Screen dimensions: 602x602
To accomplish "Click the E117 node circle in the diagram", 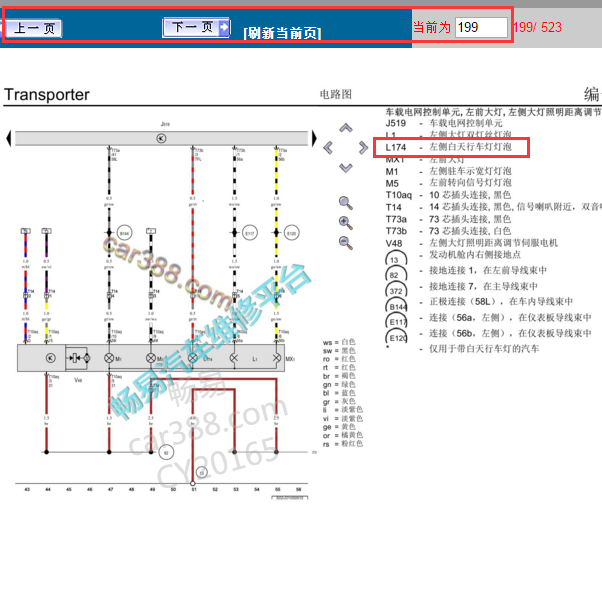I will point(250,233).
